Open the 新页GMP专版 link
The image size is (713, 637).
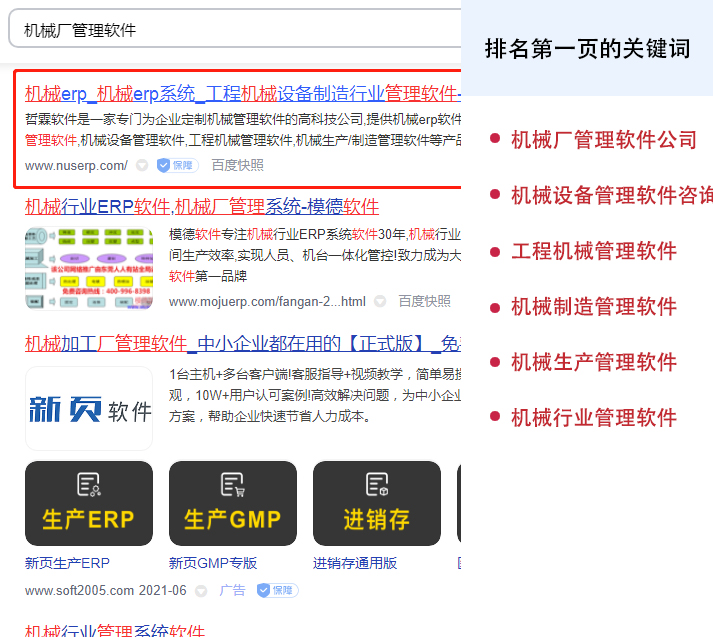click(213, 563)
